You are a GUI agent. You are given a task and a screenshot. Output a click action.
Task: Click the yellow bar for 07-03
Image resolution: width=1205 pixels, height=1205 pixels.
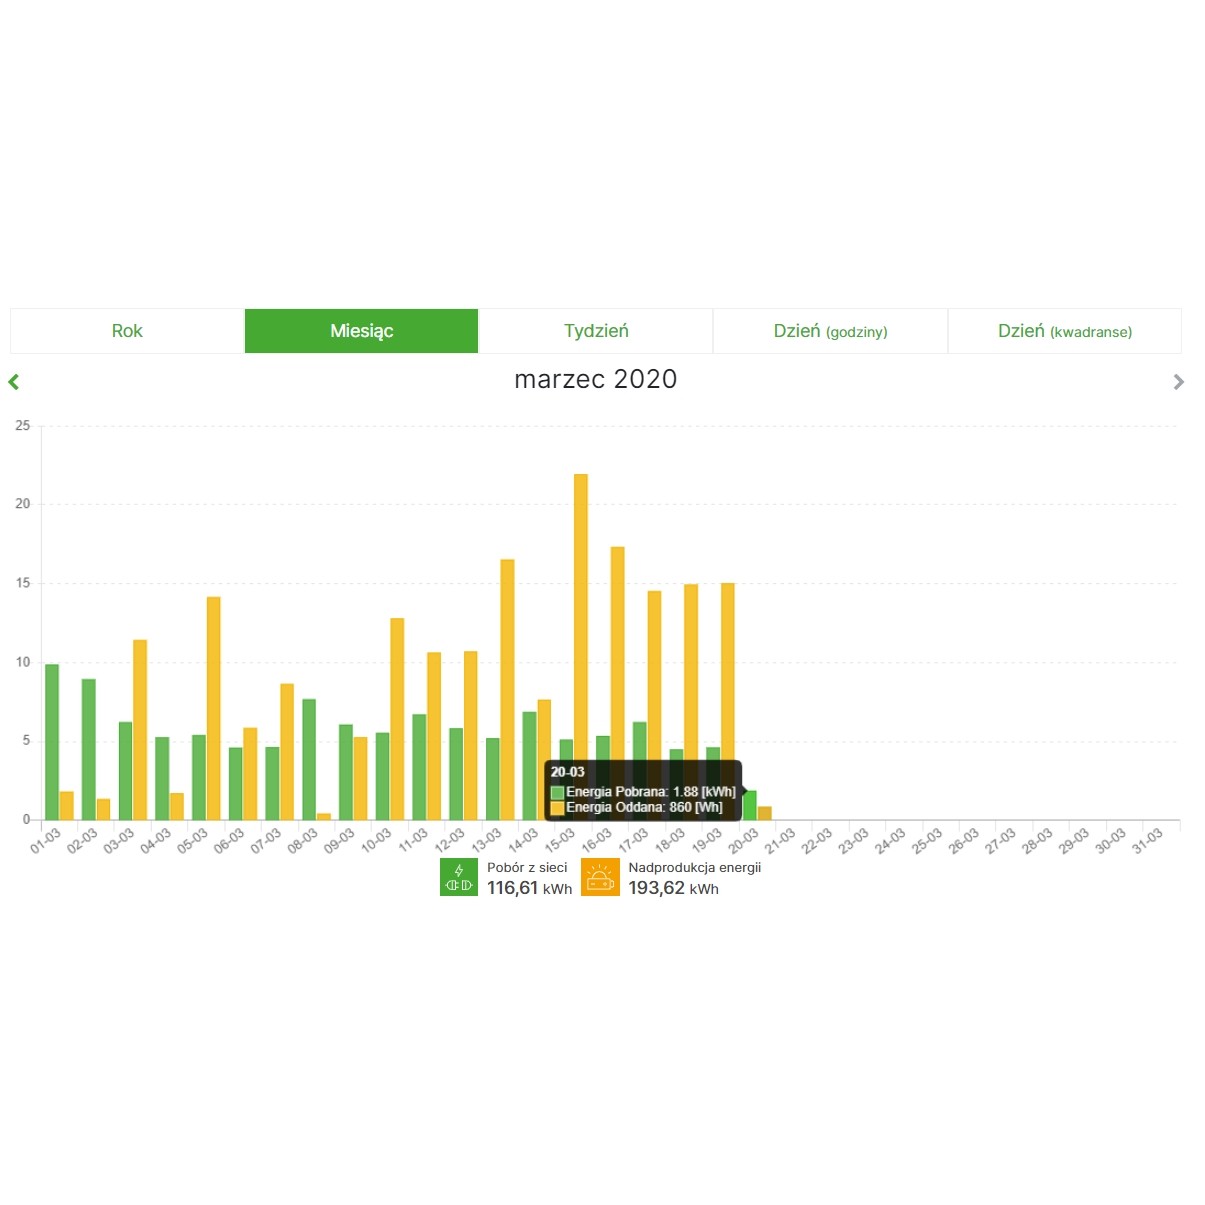[x=287, y=752]
